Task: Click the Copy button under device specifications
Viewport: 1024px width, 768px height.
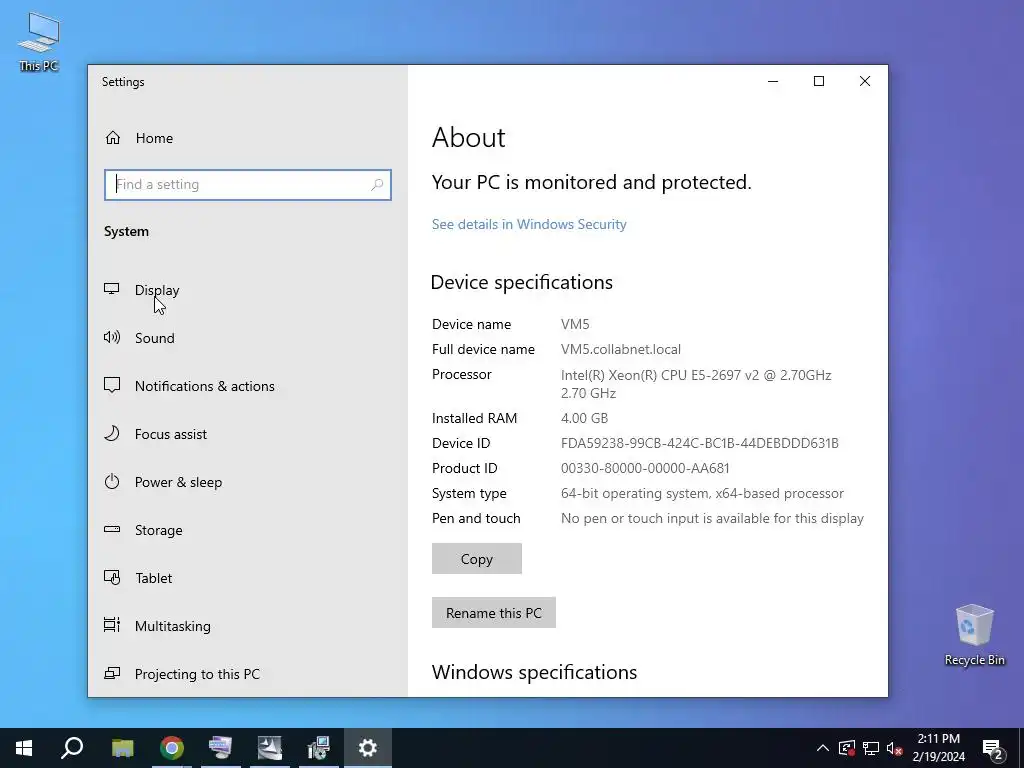Action: (x=477, y=559)
